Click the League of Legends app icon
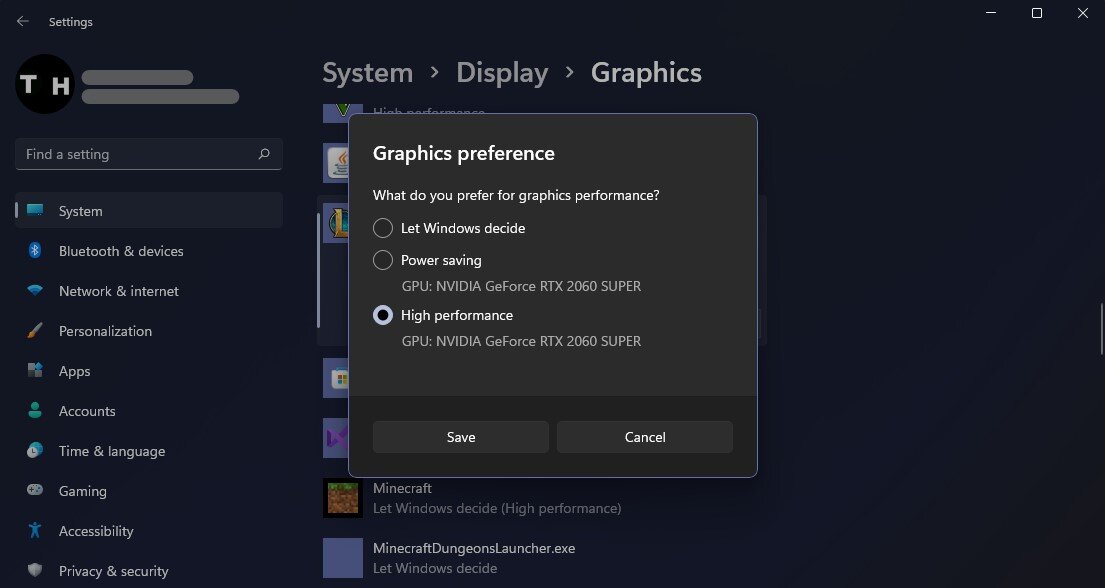This screenshot has width=1105, height=588. 336,223
